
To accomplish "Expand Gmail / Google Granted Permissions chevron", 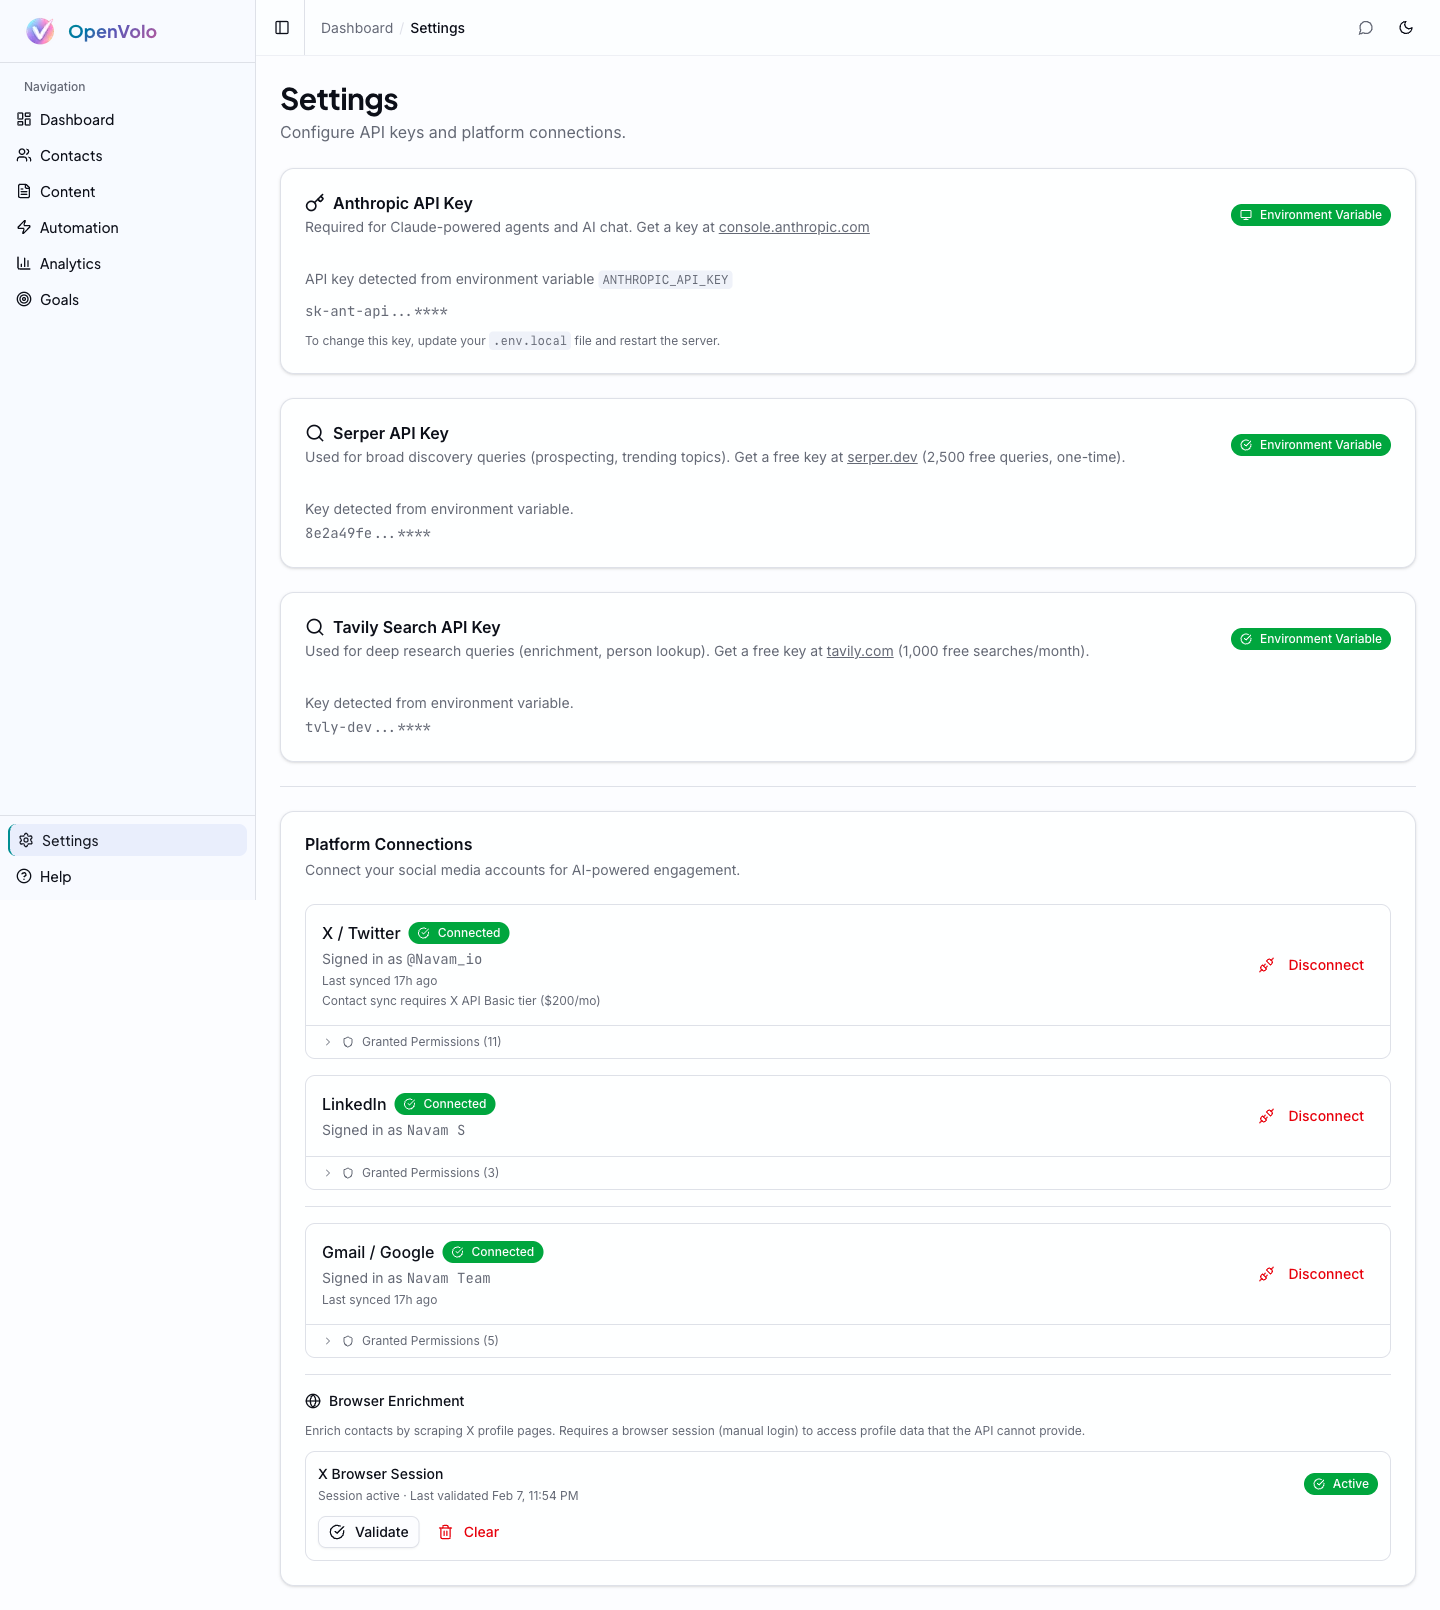I will click(328, 1341).
